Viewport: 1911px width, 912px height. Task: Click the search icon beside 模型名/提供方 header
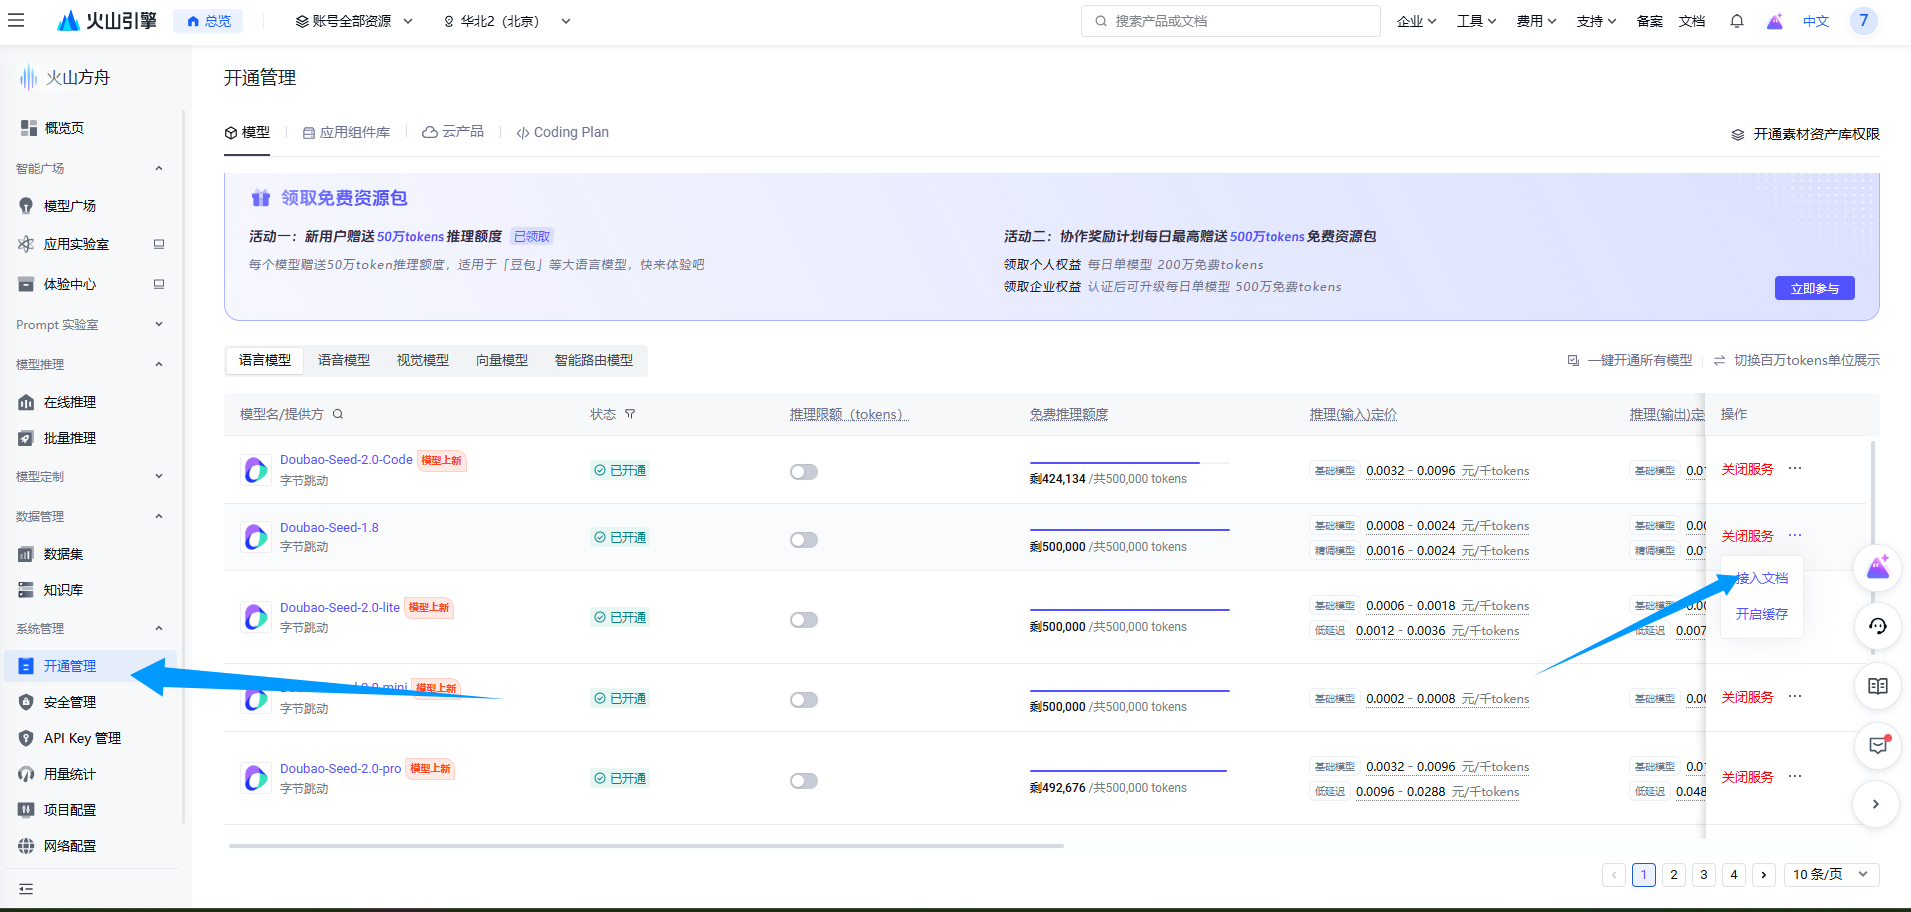point(338,414)
